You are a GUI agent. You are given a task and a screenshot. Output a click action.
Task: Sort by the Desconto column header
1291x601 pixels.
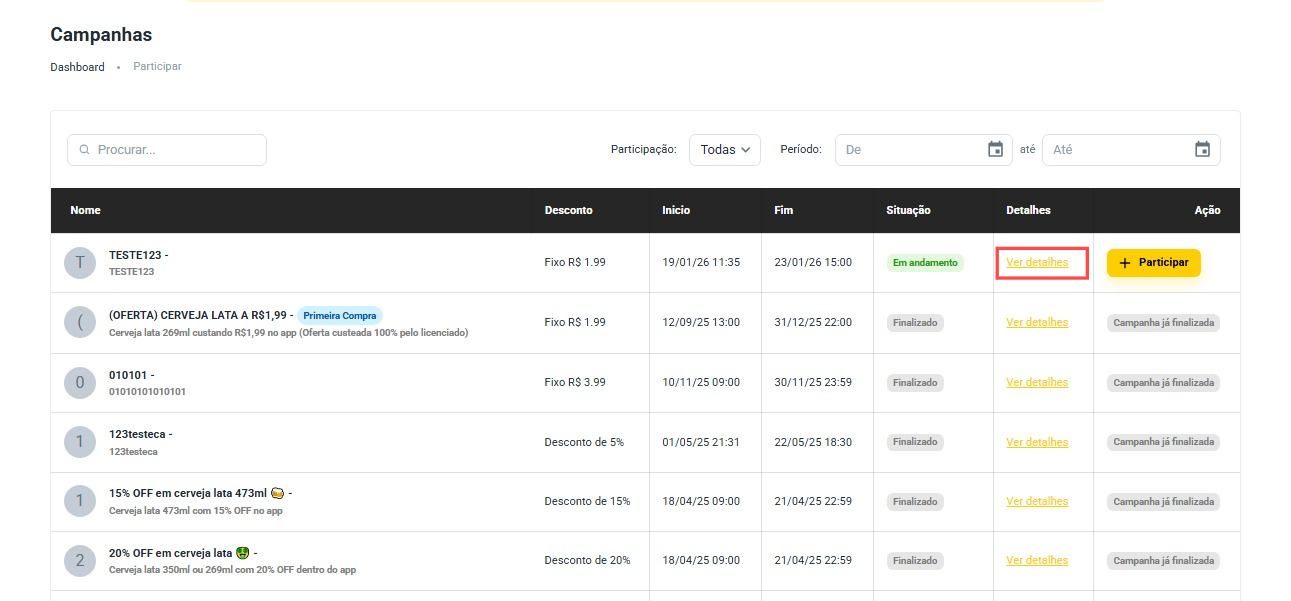coord(568,210)
